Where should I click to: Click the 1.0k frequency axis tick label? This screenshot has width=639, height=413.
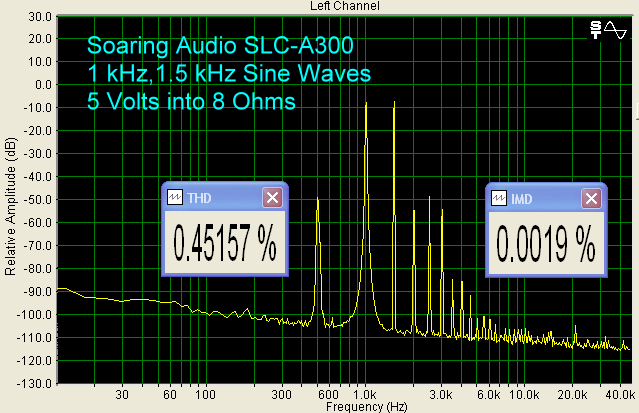pyautogui.click(x=365, y=395)
